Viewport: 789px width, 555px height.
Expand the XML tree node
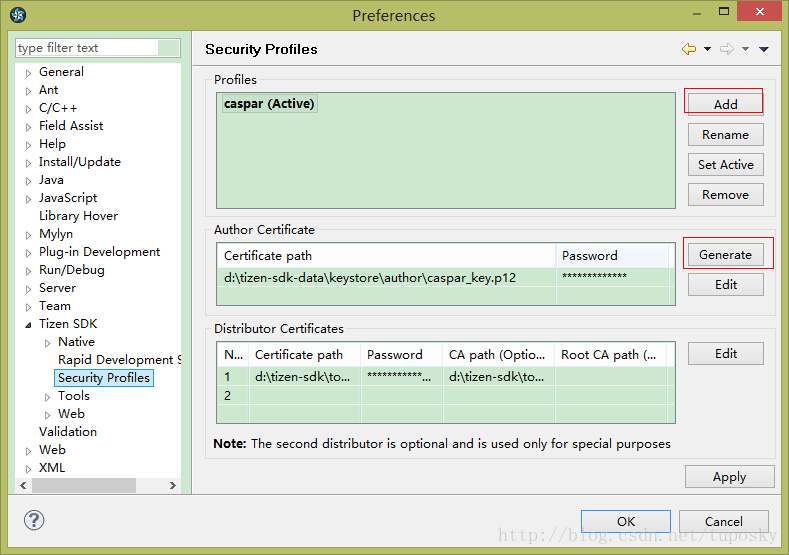(29, 469)
